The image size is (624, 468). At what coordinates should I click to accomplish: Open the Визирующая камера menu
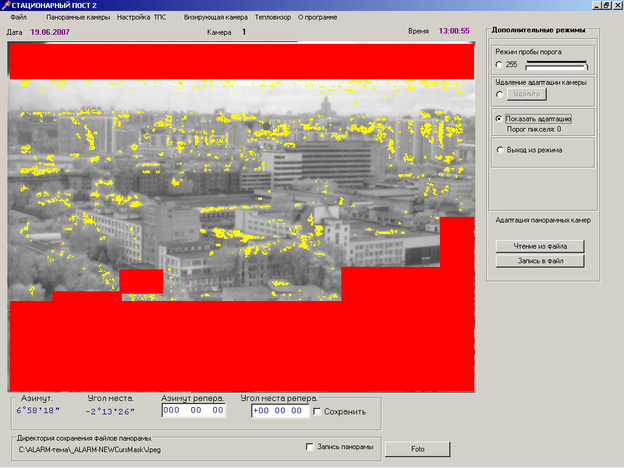pyautogui.click(x=216, y=18)
